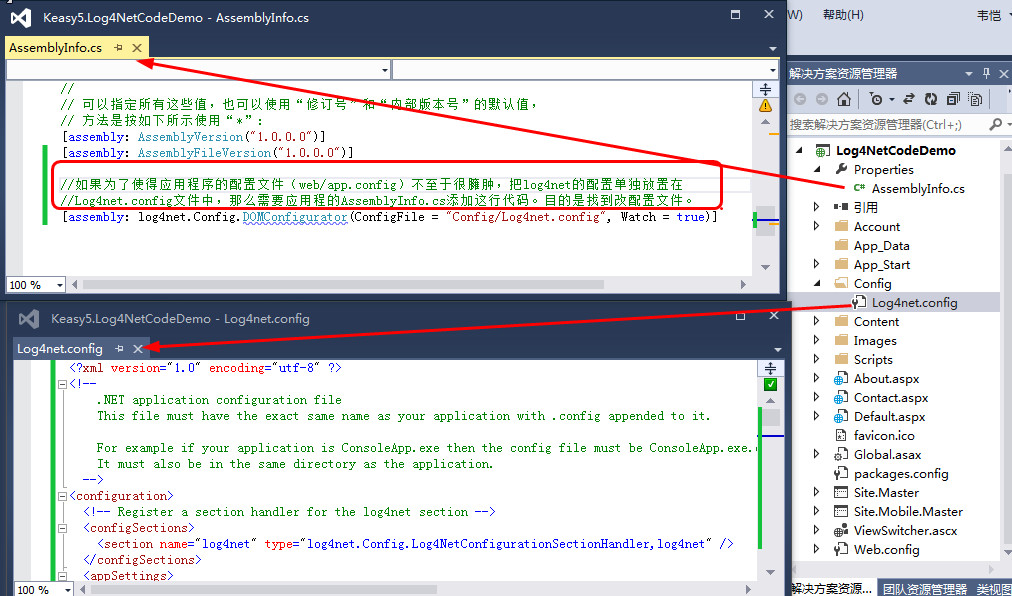This screenshot has height=596, width=1012.
Task: Expand the Content folder
Action: click(x=817, y=321)
